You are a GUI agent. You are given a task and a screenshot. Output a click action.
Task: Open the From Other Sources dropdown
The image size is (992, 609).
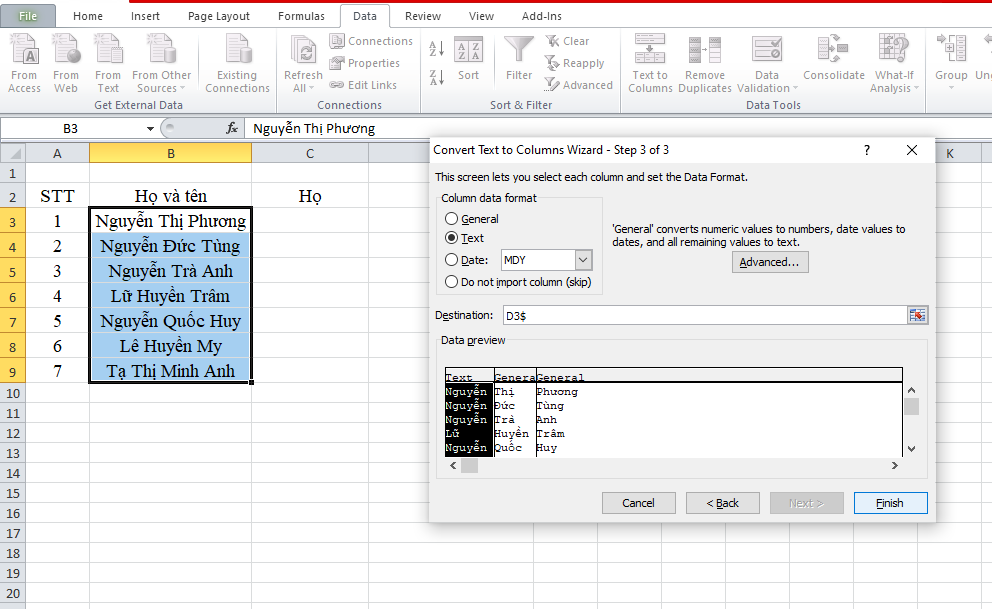point(161,63)
